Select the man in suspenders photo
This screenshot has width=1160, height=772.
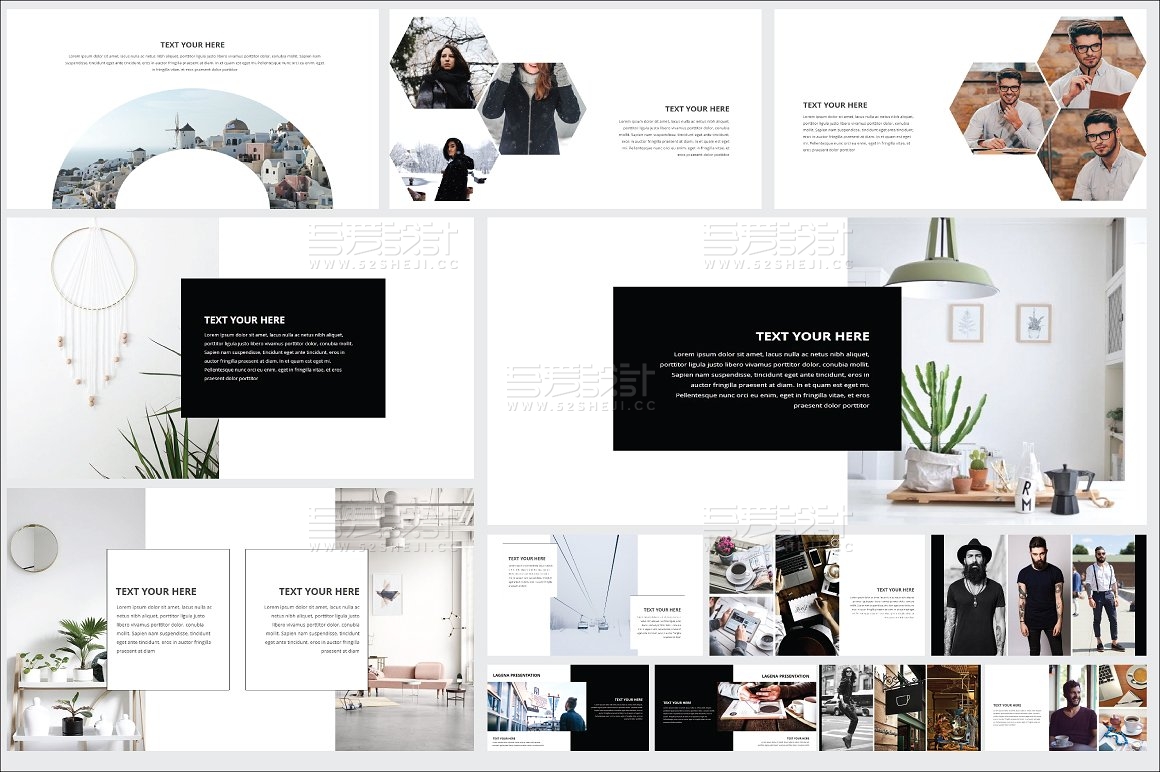pos(1103,594)
